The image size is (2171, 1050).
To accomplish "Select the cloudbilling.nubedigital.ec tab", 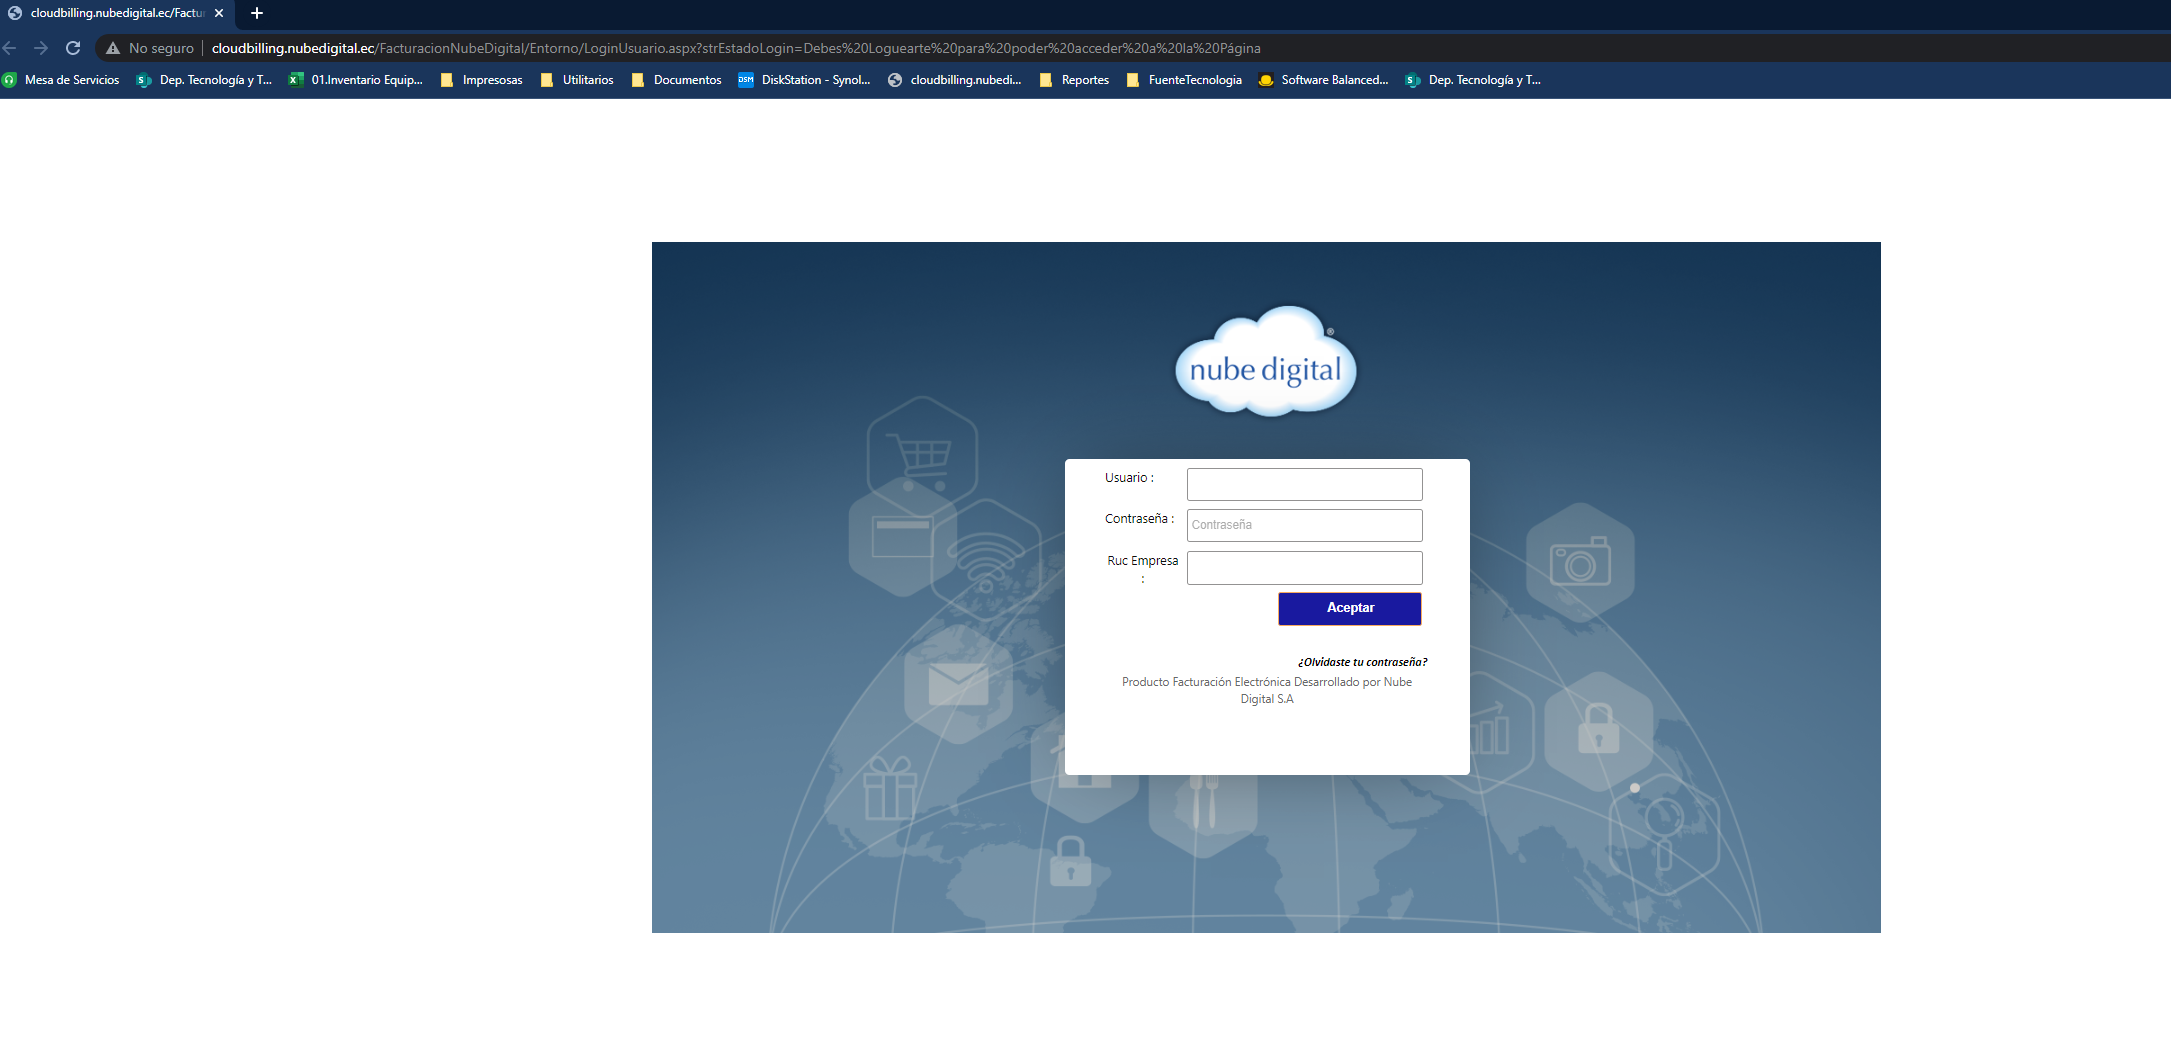I will (117, 13).
